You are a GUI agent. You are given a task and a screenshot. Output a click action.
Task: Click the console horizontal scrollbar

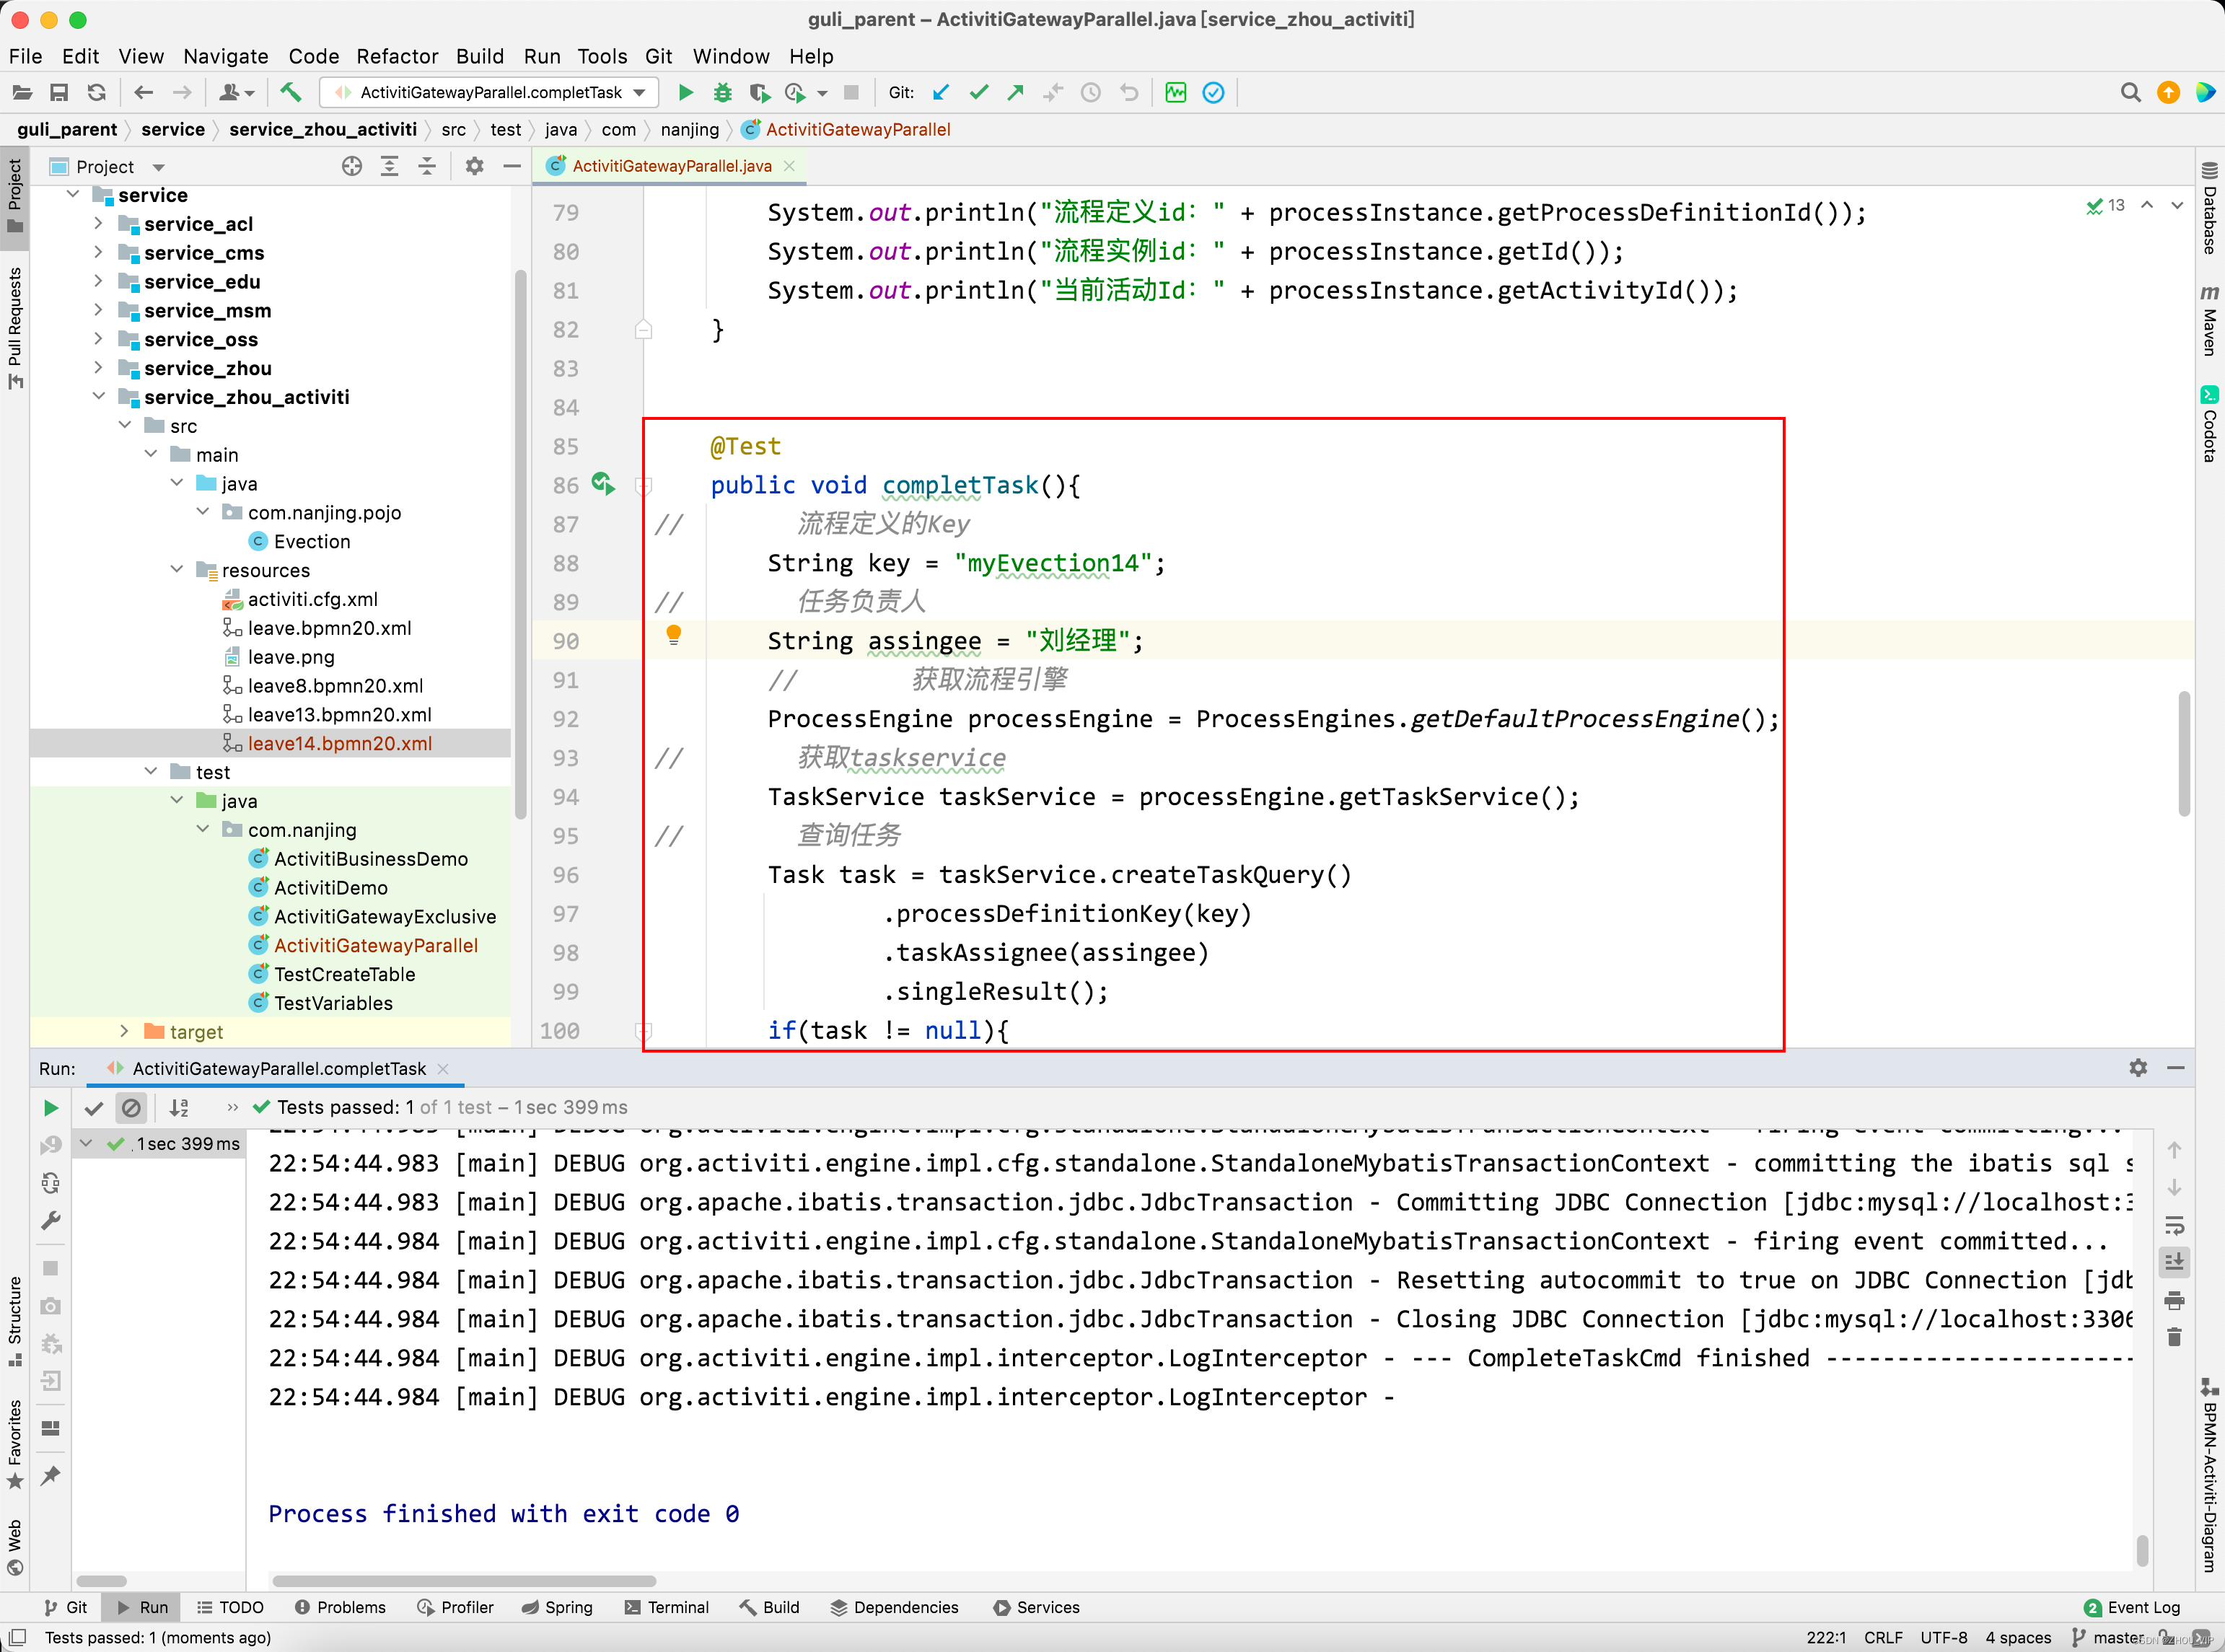(464, 1581)
